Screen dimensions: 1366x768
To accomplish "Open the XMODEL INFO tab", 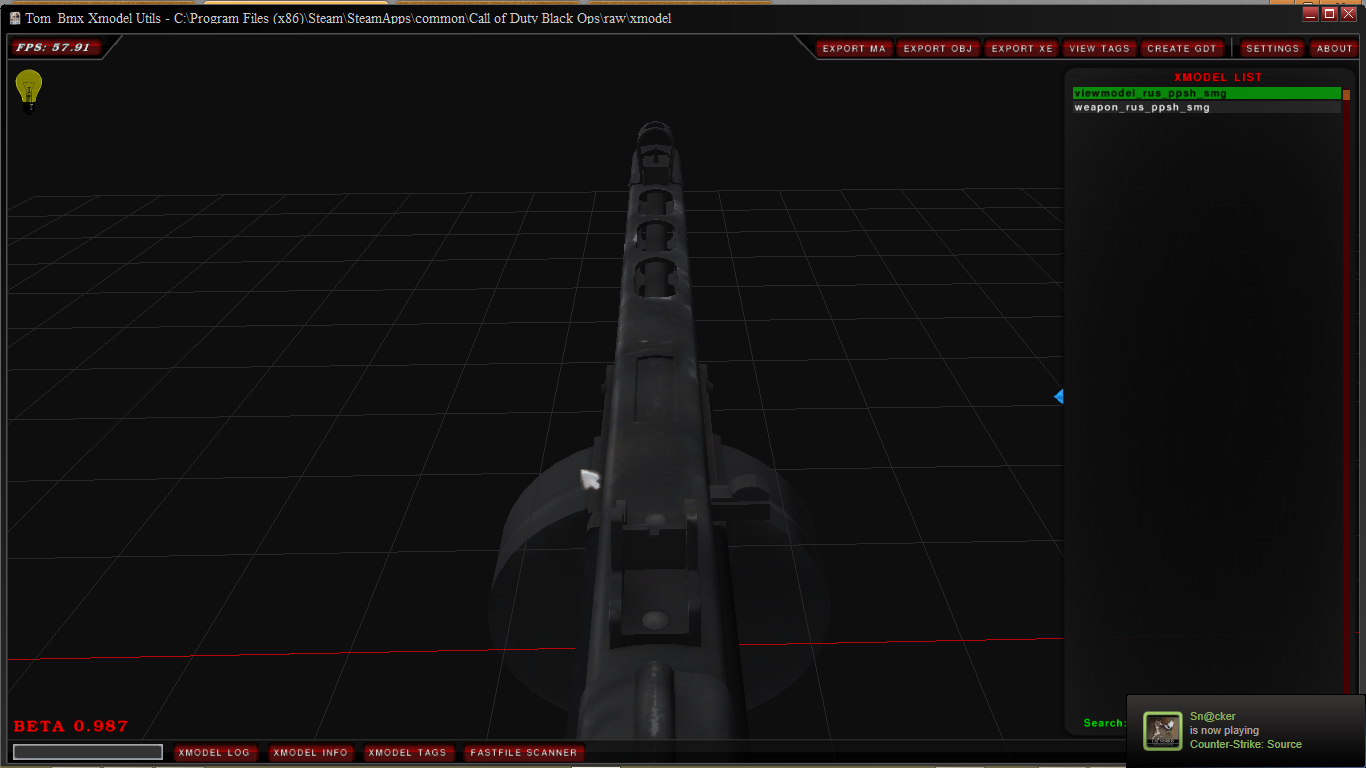I will click(310, 752).
